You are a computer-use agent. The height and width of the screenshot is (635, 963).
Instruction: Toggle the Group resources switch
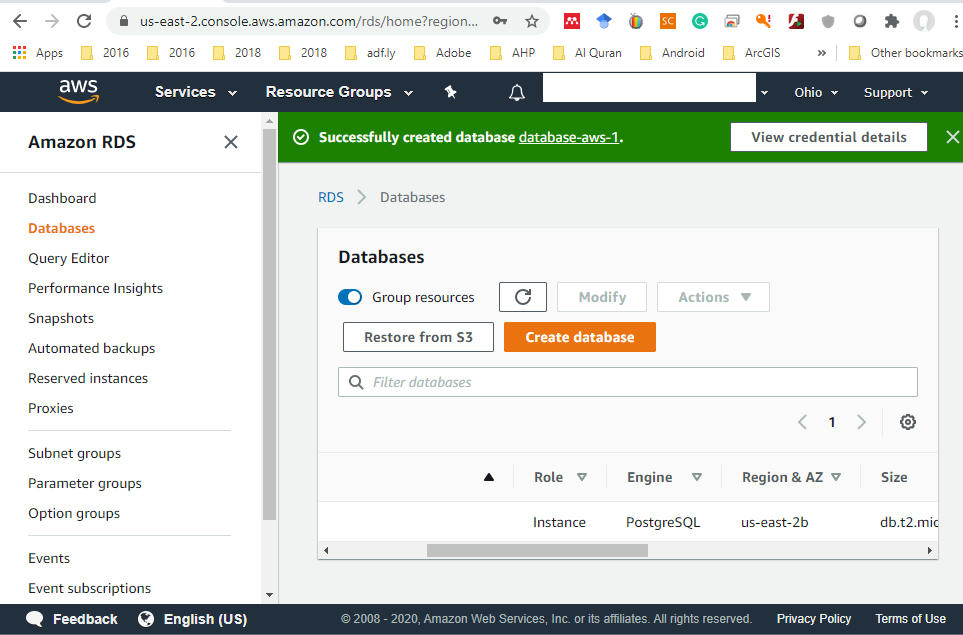(350, 297)
